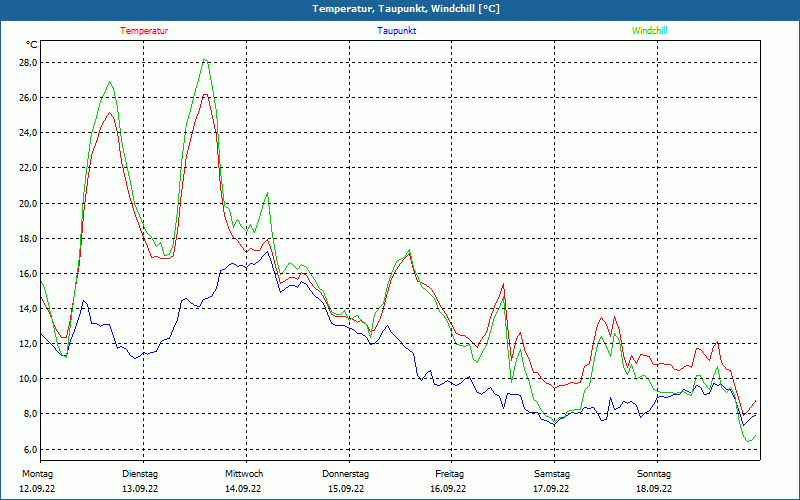Select the 15.09.22 date label
This screenshot has width=800, height=500.
coord(346,489)
